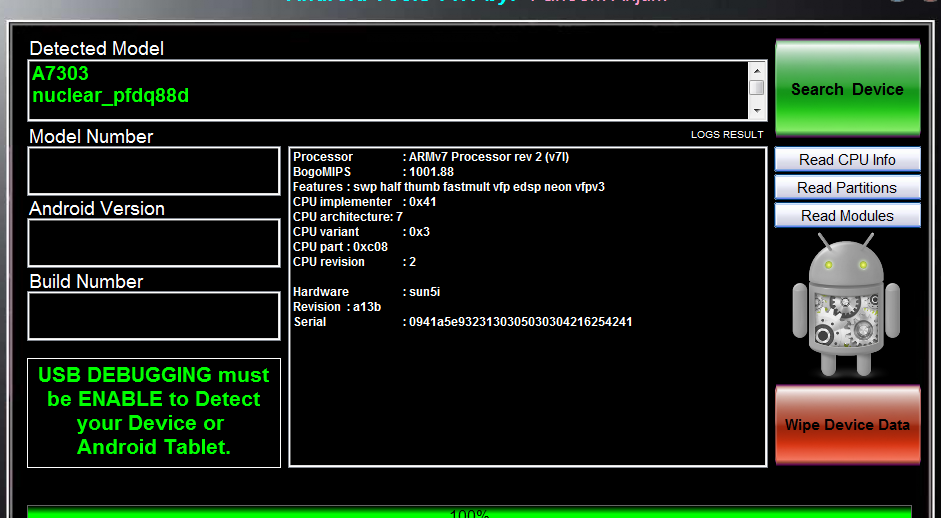Click the CPU architecture: 7 line
The height and width of the screenshot is (518, 941).
pyautogui.click(x=348, y=217)
